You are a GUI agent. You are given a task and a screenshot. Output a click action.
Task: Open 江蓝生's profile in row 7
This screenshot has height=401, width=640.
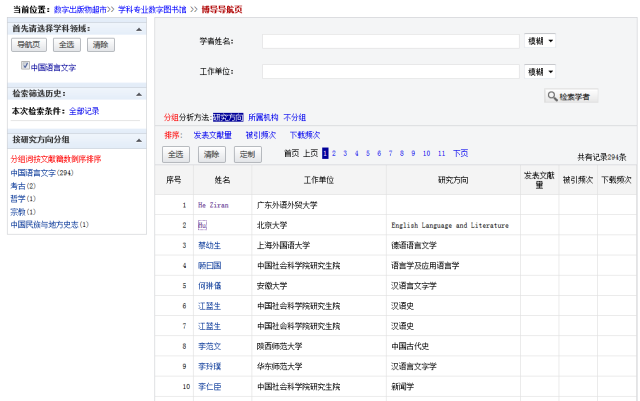point(209,326)
